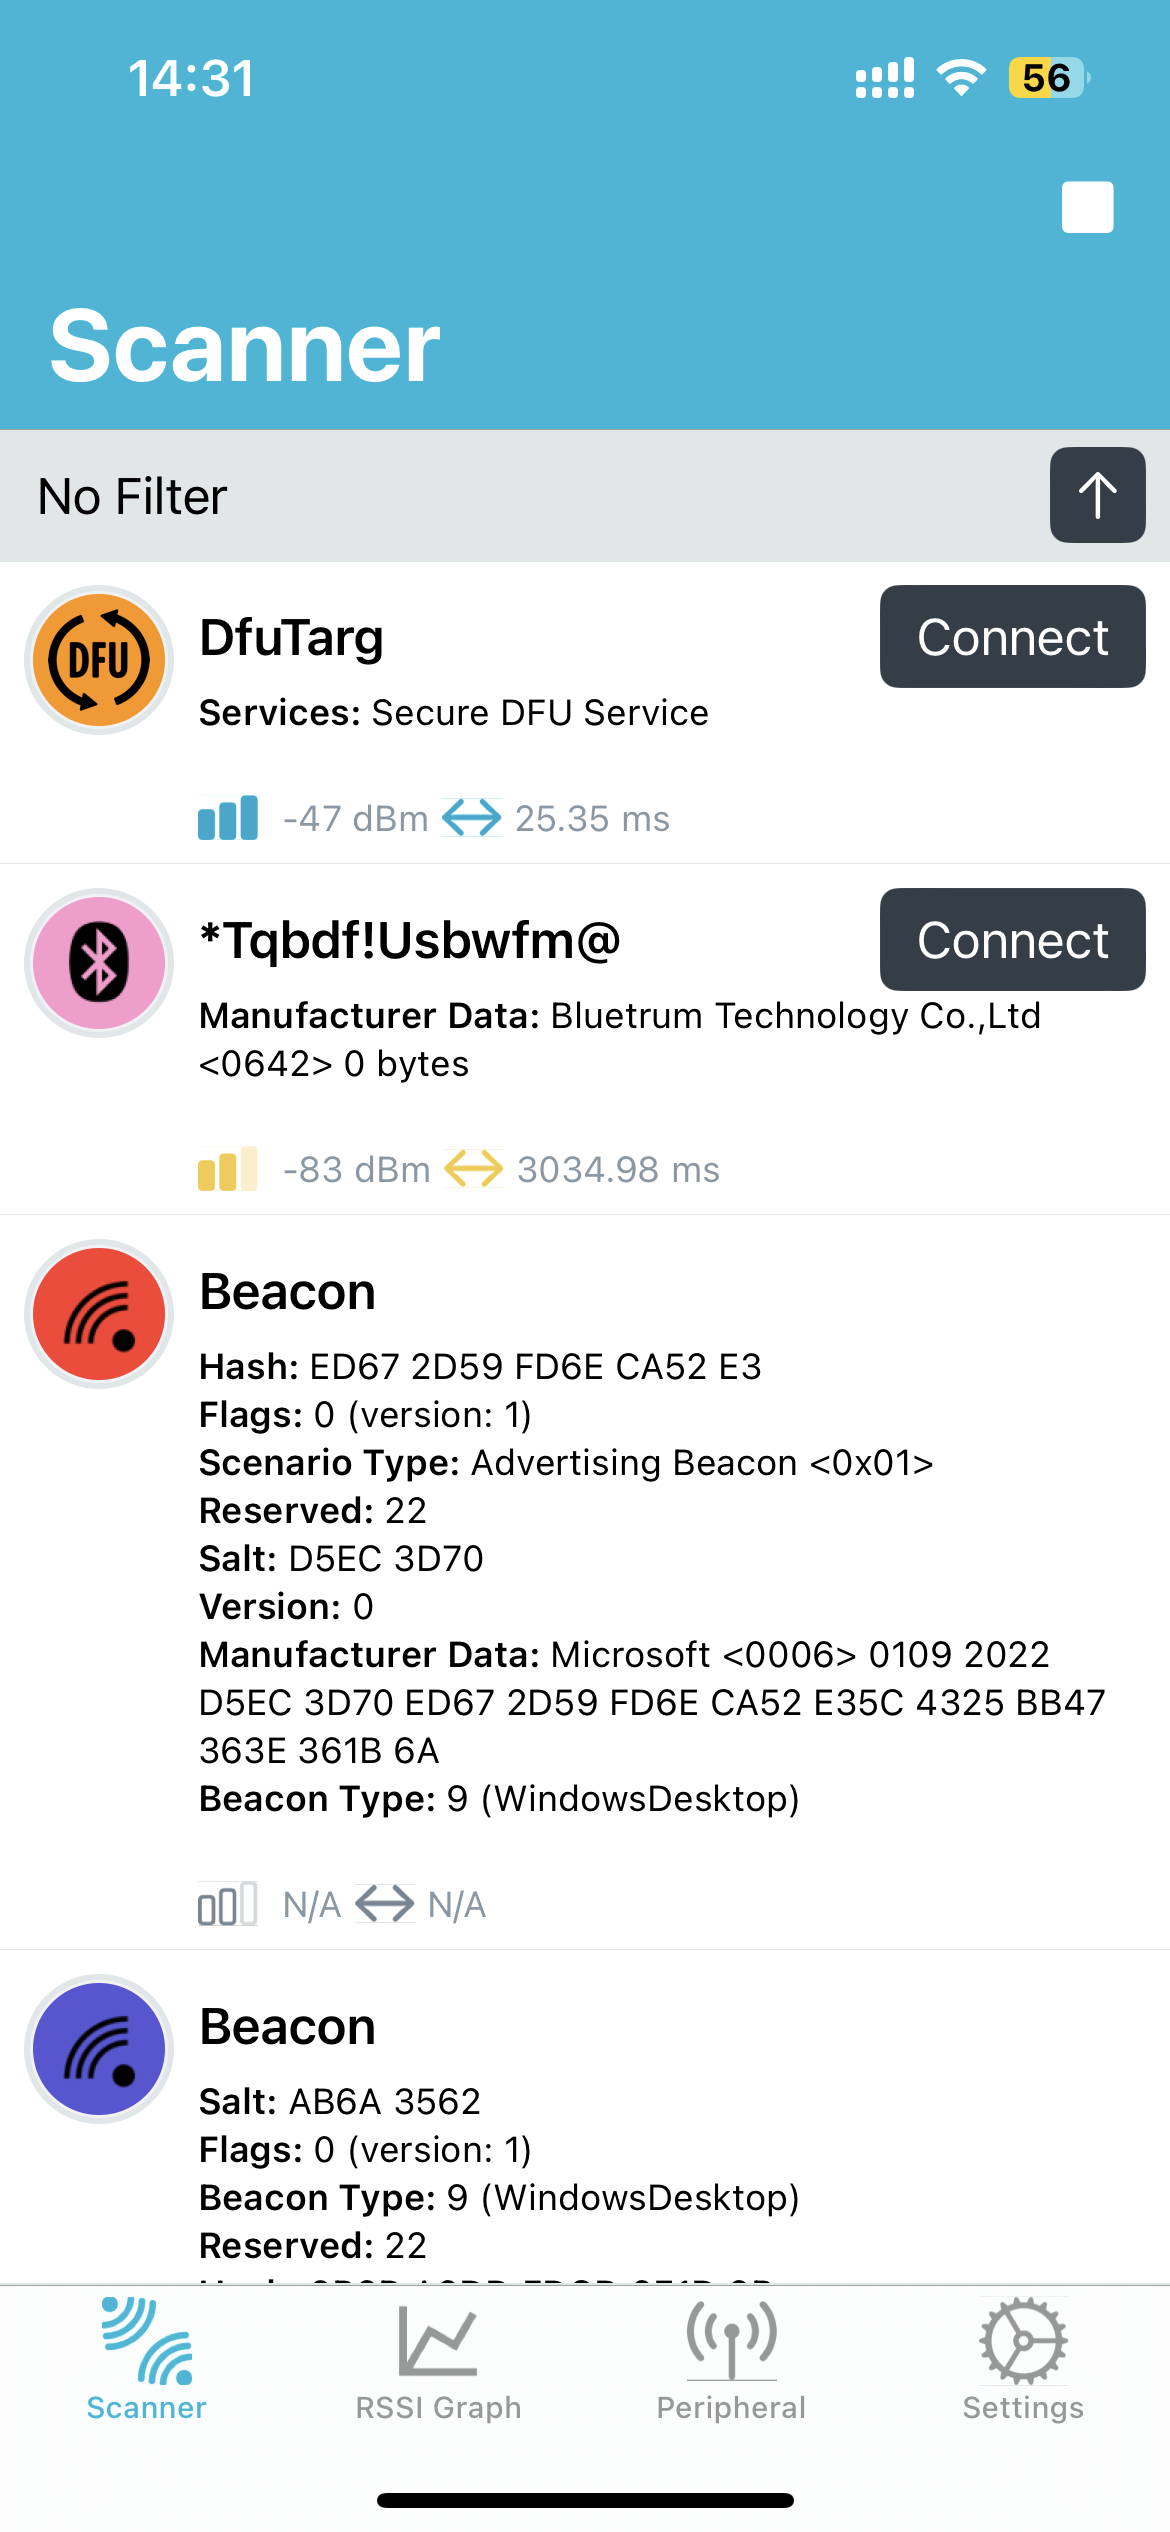
Task: Stop scanning with the white square button
Action: pos(1087,207)
